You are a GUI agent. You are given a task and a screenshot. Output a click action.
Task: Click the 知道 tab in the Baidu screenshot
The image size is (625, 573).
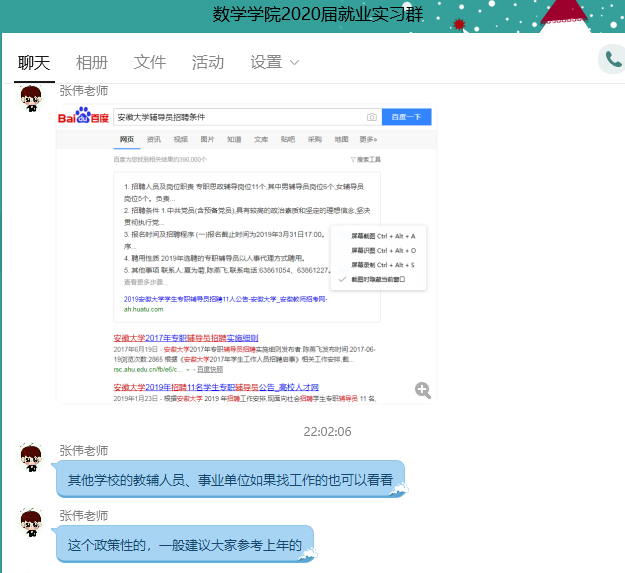click(234, 139)
